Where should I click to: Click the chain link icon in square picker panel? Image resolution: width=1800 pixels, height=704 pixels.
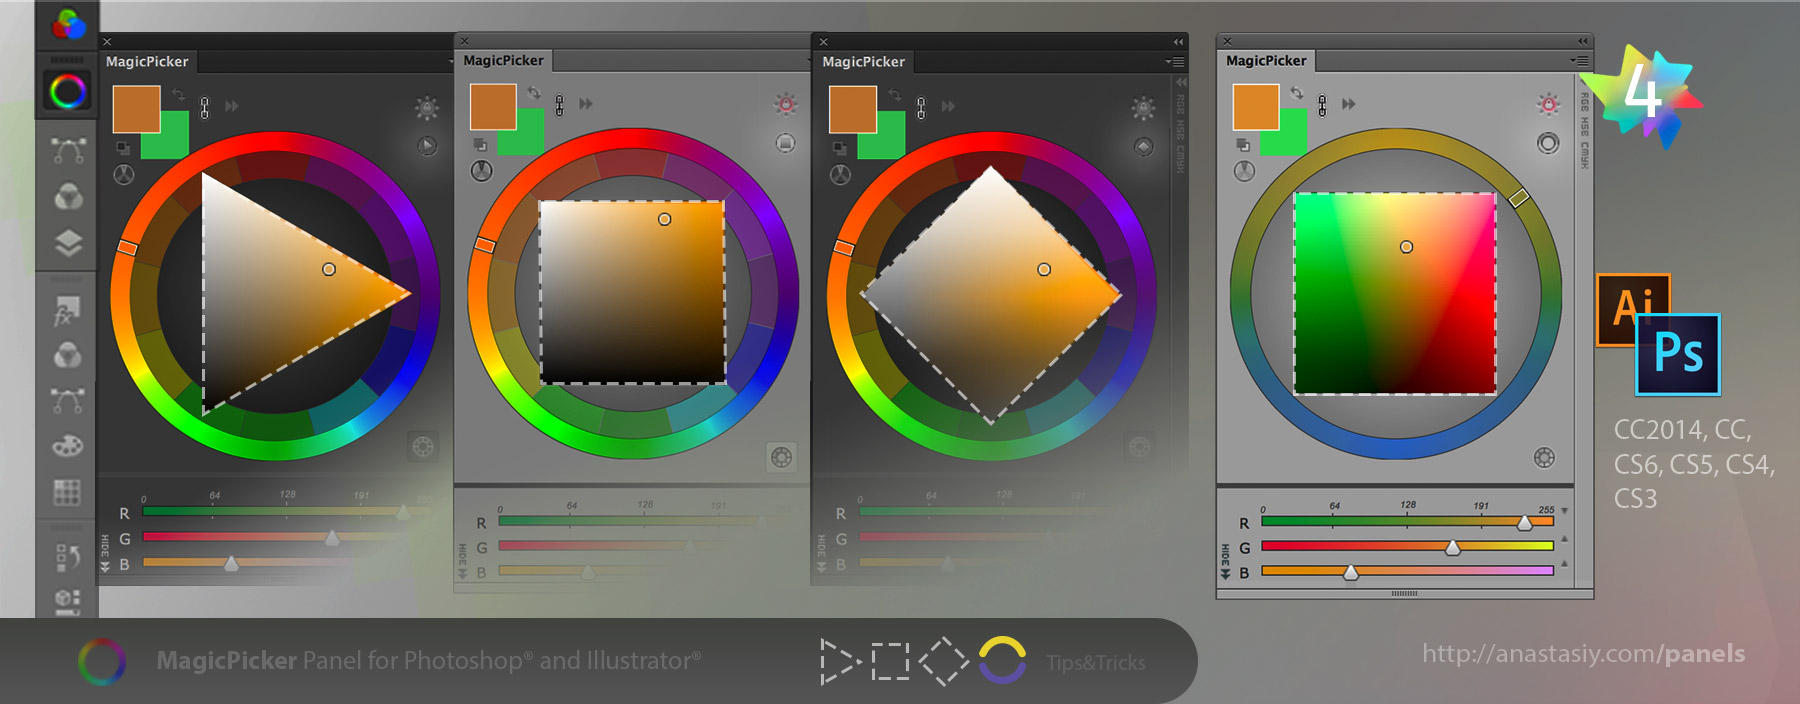(x=560, y=104)
